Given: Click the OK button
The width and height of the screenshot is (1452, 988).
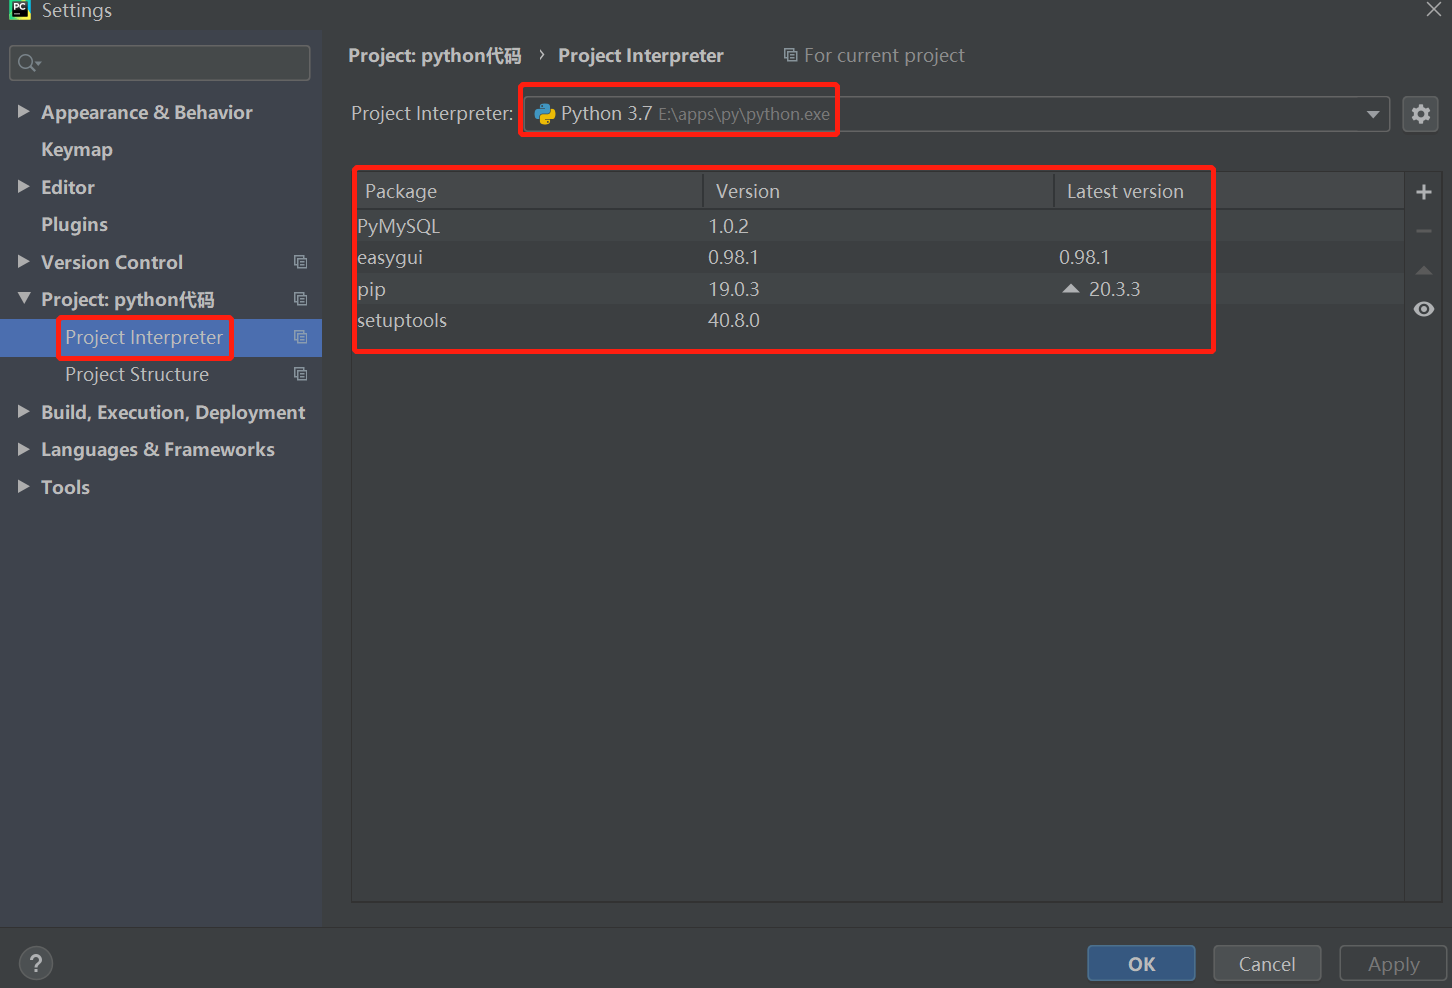Looking at the screenshot, I should (x=1141, y=964).
